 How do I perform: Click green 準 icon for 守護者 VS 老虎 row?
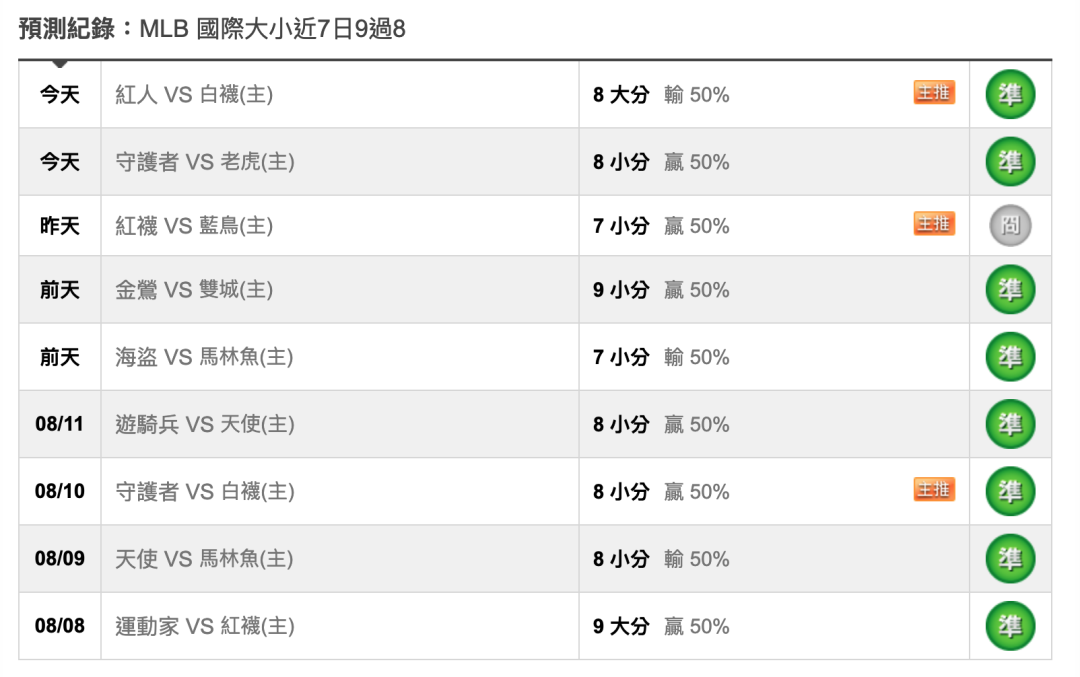[1010, 162]
